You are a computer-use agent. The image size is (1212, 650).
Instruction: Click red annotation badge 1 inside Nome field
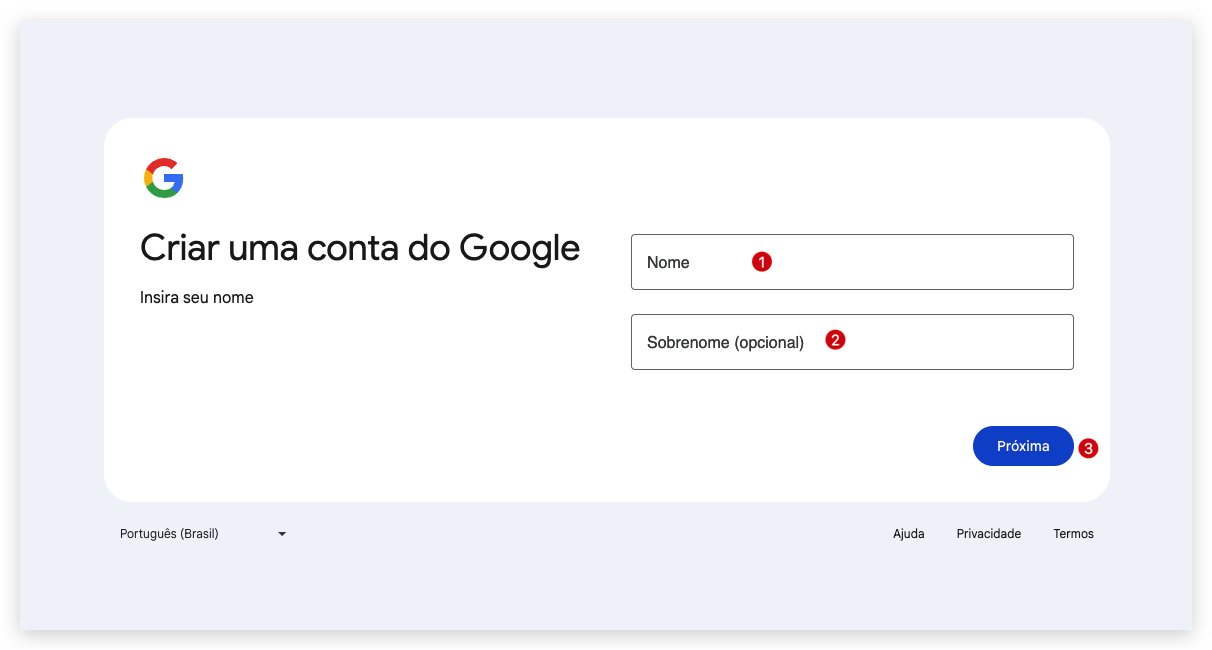coord(764,261)
